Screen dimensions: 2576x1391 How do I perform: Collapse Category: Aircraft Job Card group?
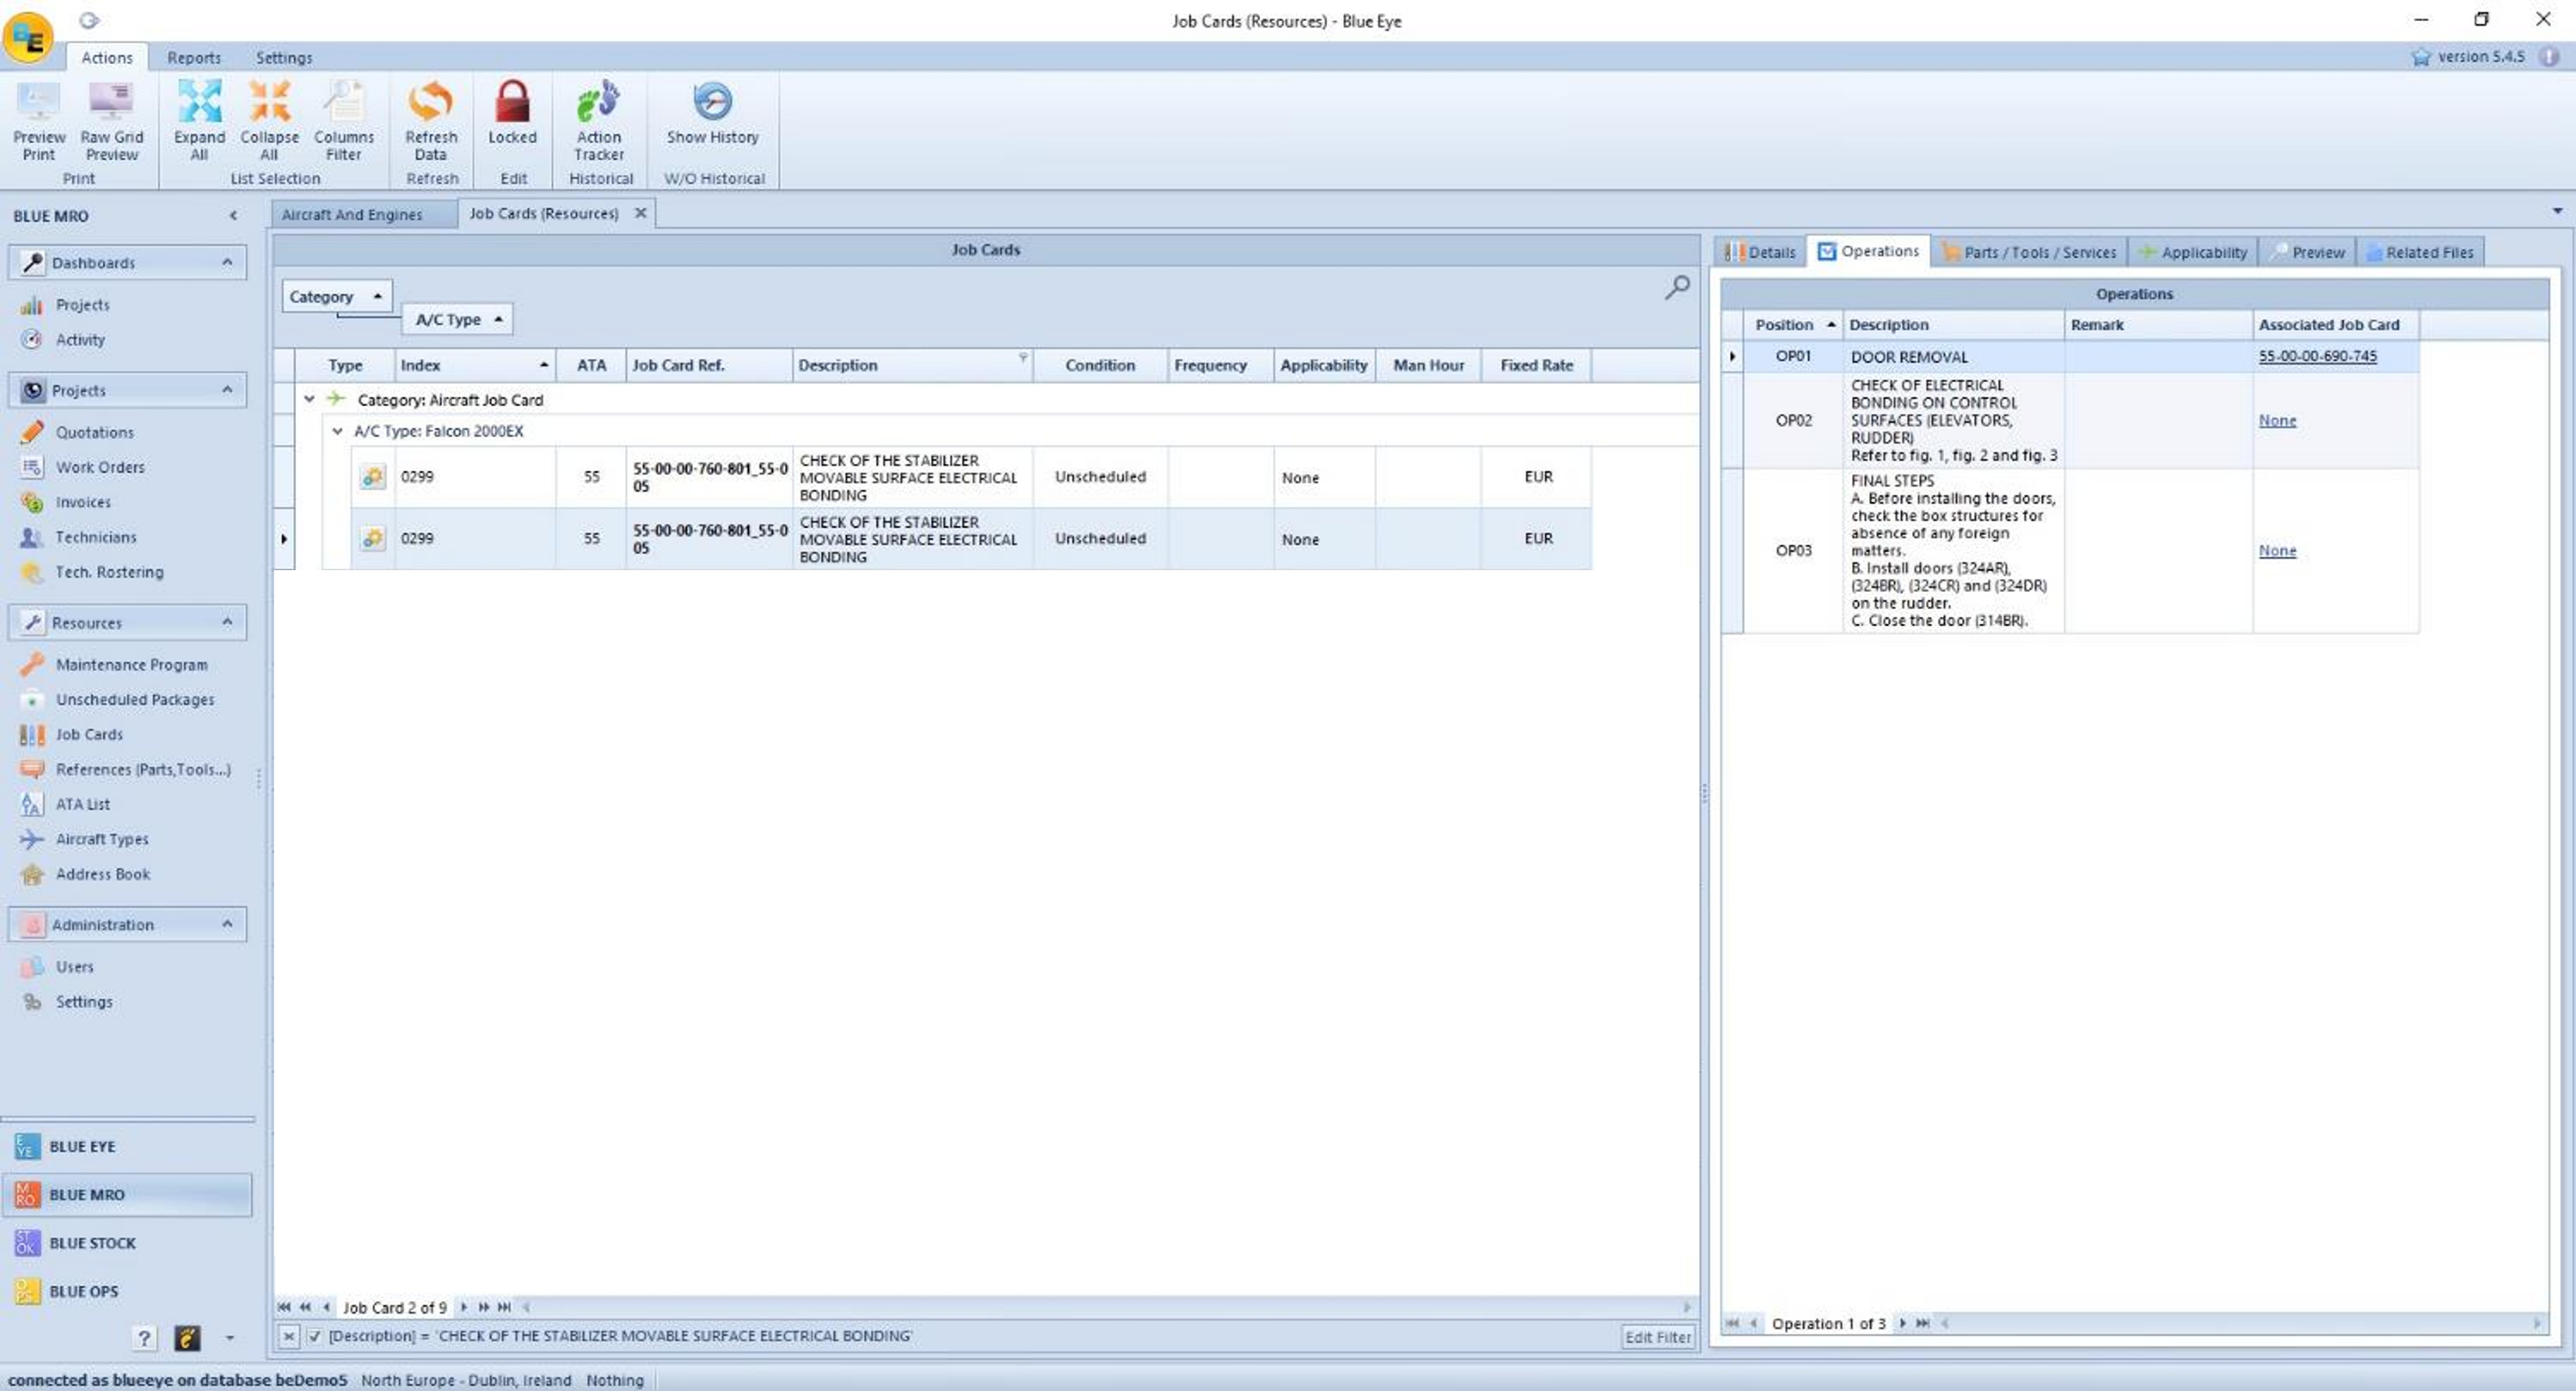(309, 399)
